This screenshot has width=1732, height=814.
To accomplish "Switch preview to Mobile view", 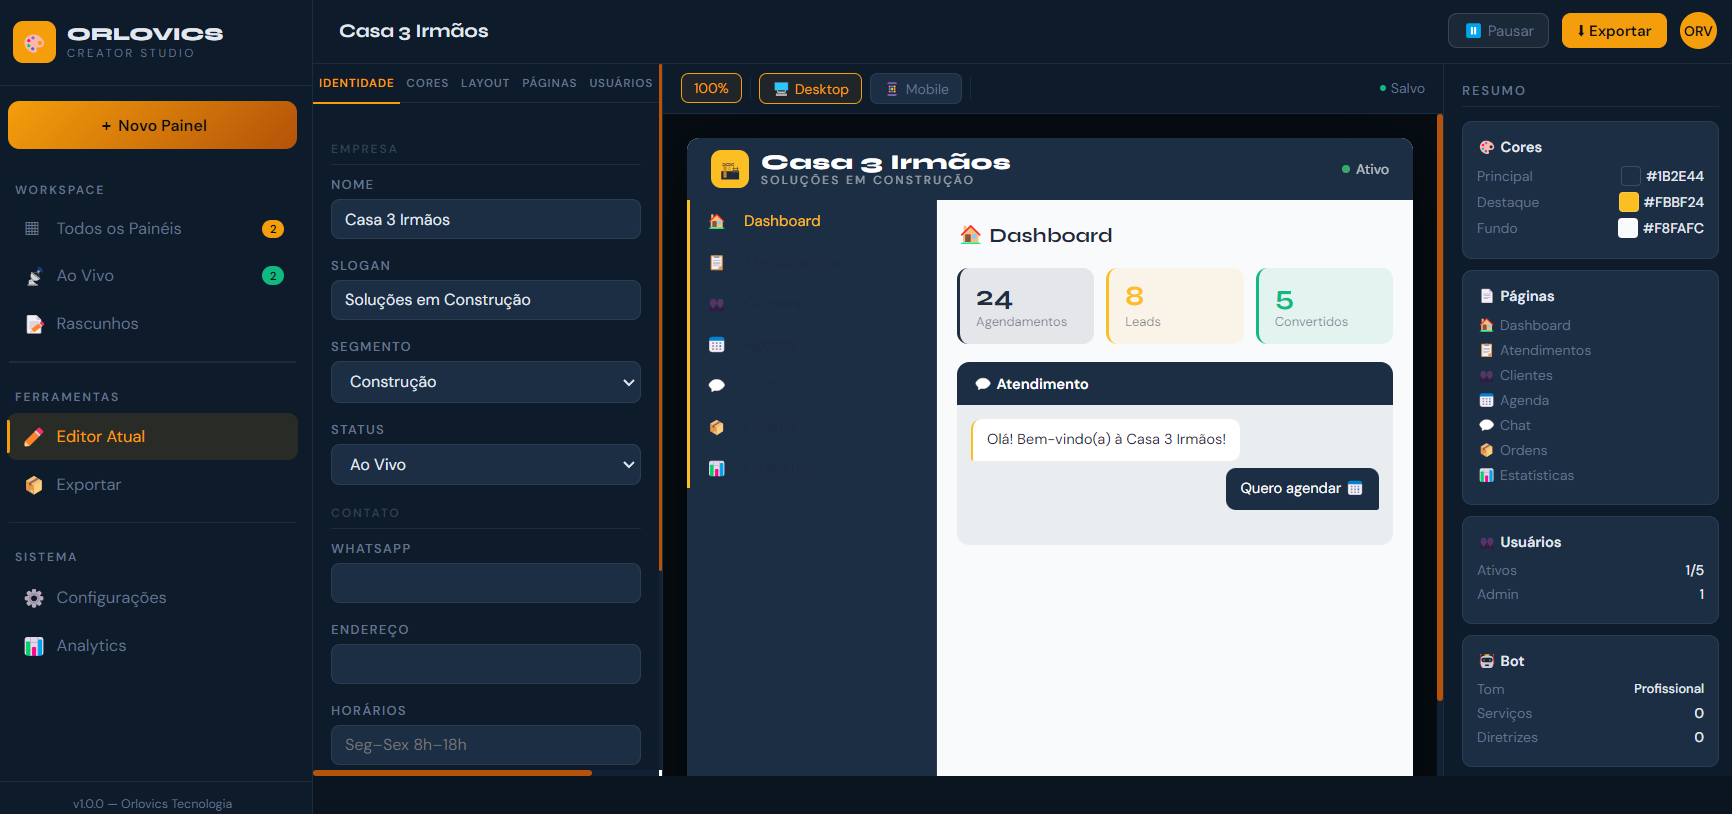I will (916, 89).
